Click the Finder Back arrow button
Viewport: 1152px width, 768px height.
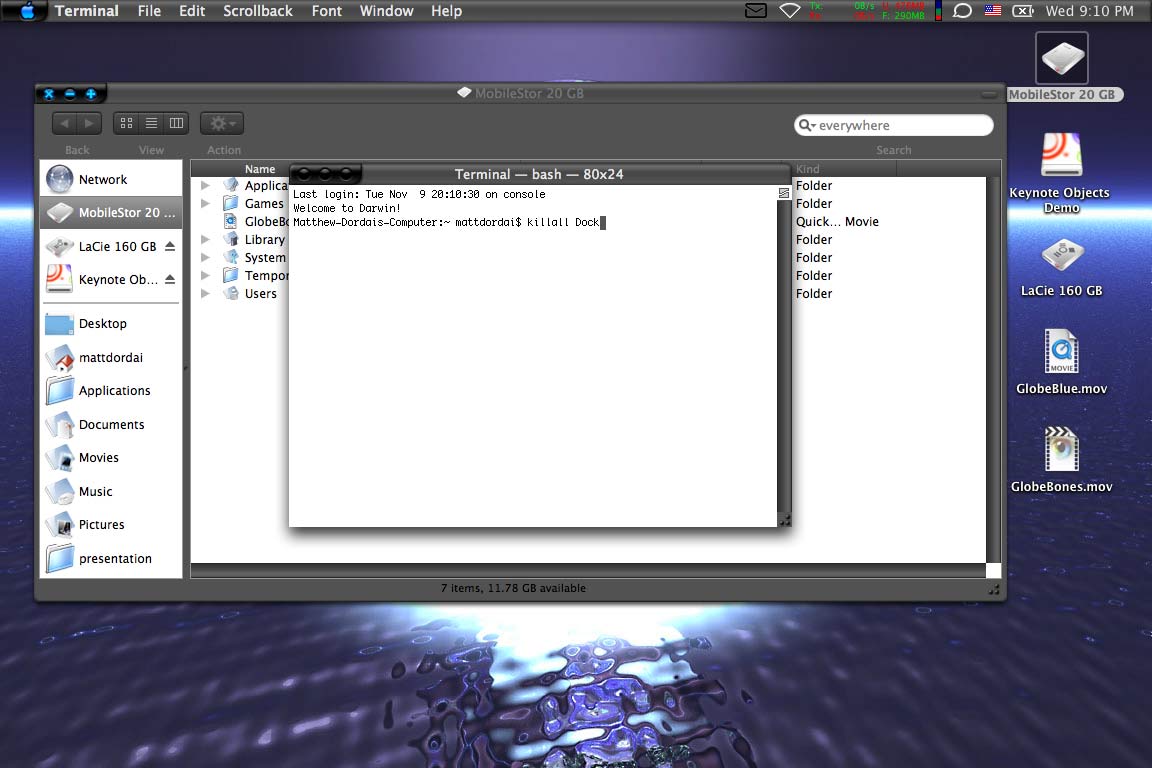click(65, 123)
